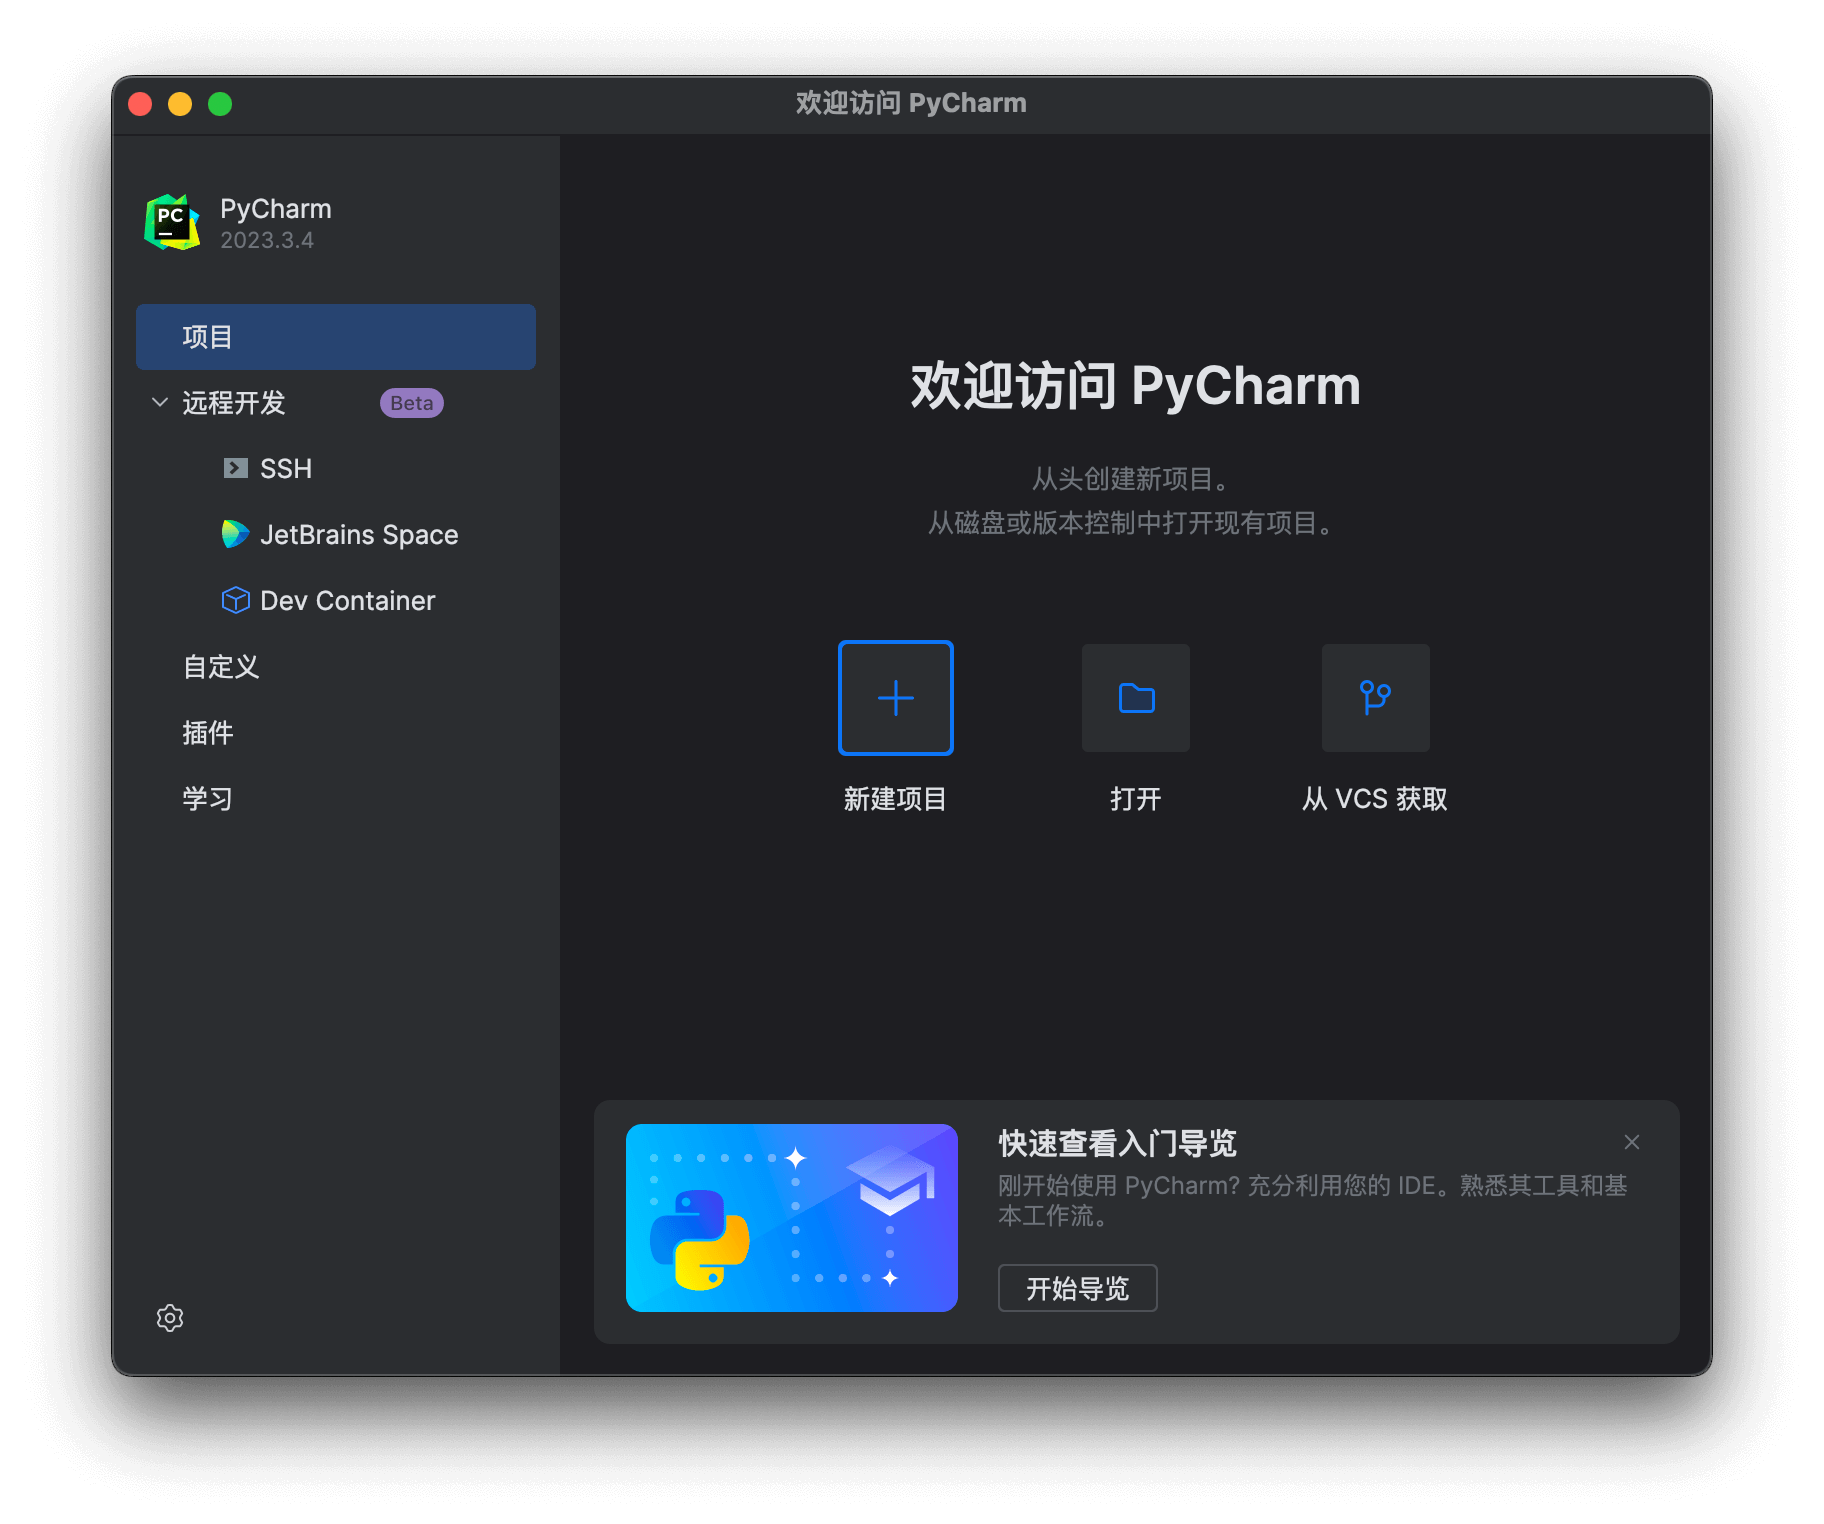Click the Get from VCS branch icon

(1375, 697)
